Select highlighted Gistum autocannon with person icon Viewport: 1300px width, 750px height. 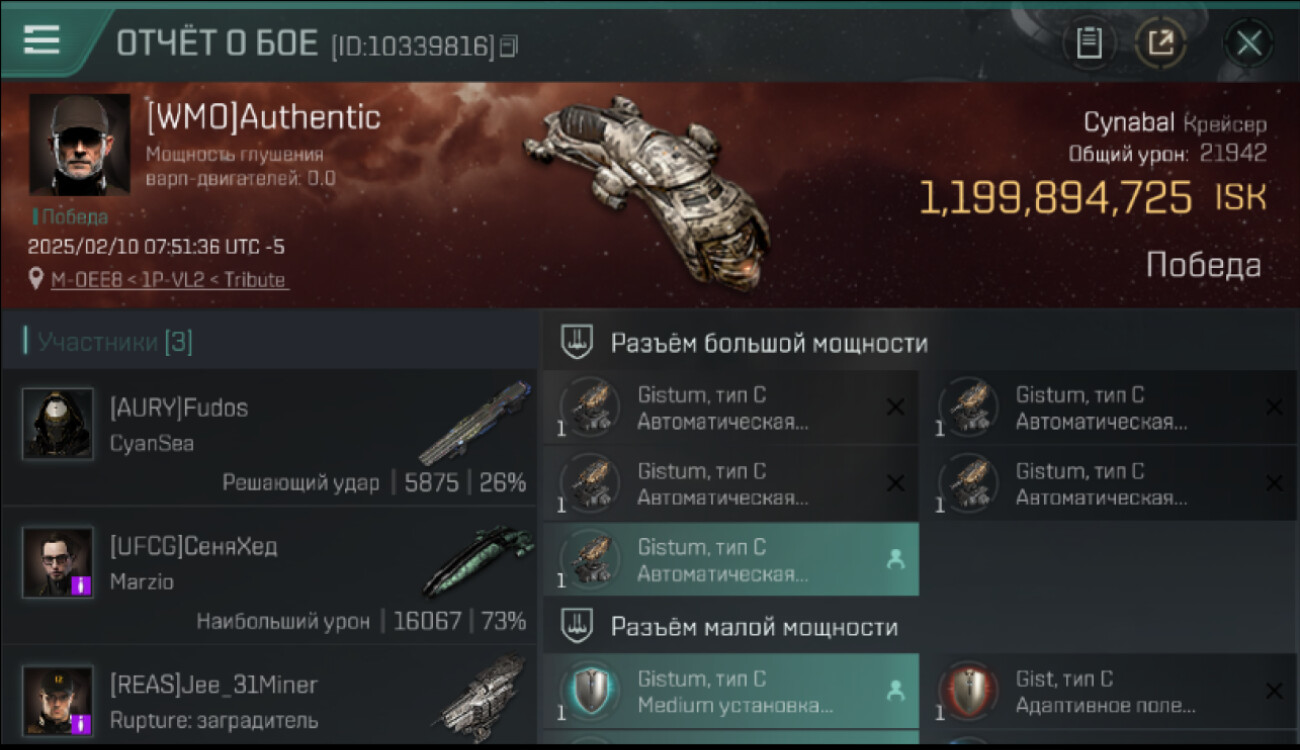[x=731, y=560]
